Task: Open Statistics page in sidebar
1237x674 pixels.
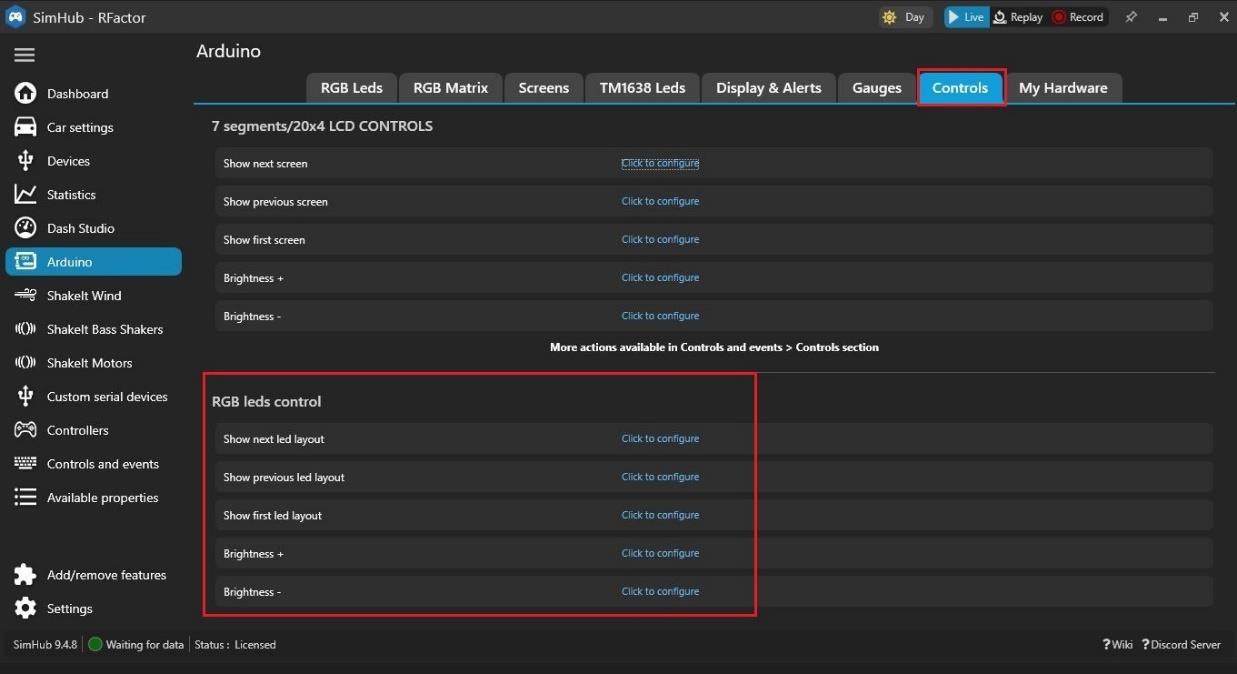Action: pyautogui.click(x=71, y=195)
